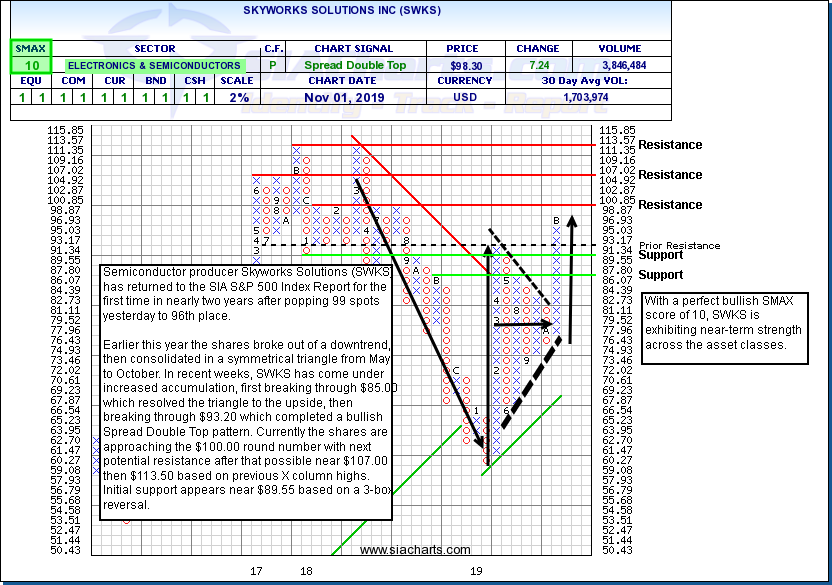
Task: Open the www.siacharts.com link
Action: tap(415, 550)
